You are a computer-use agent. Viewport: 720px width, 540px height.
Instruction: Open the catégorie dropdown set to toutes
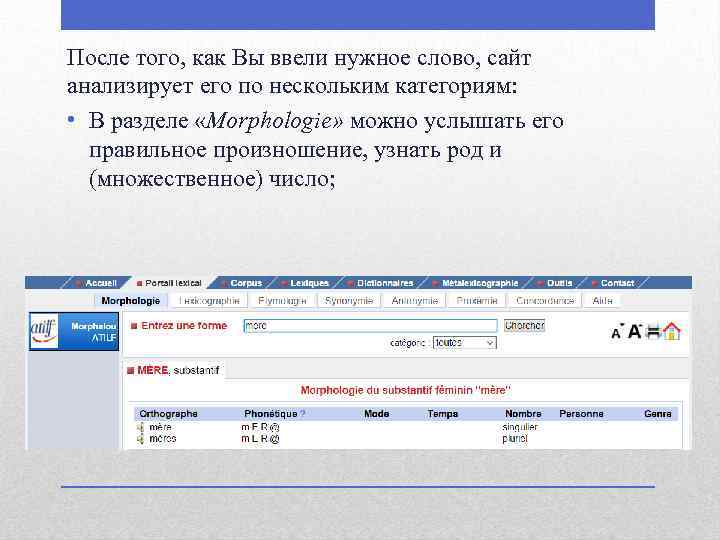tap(465, 343)
